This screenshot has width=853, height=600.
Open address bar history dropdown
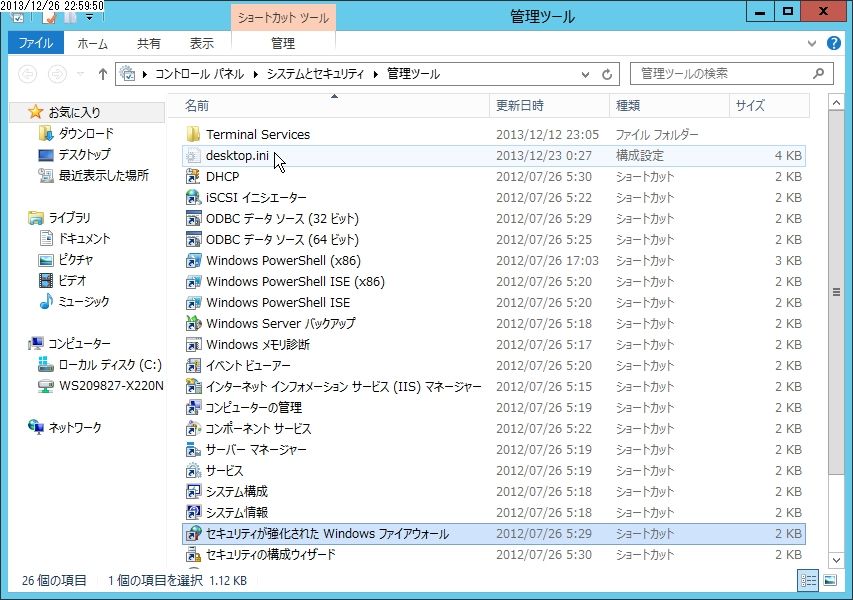pos(585,74)
